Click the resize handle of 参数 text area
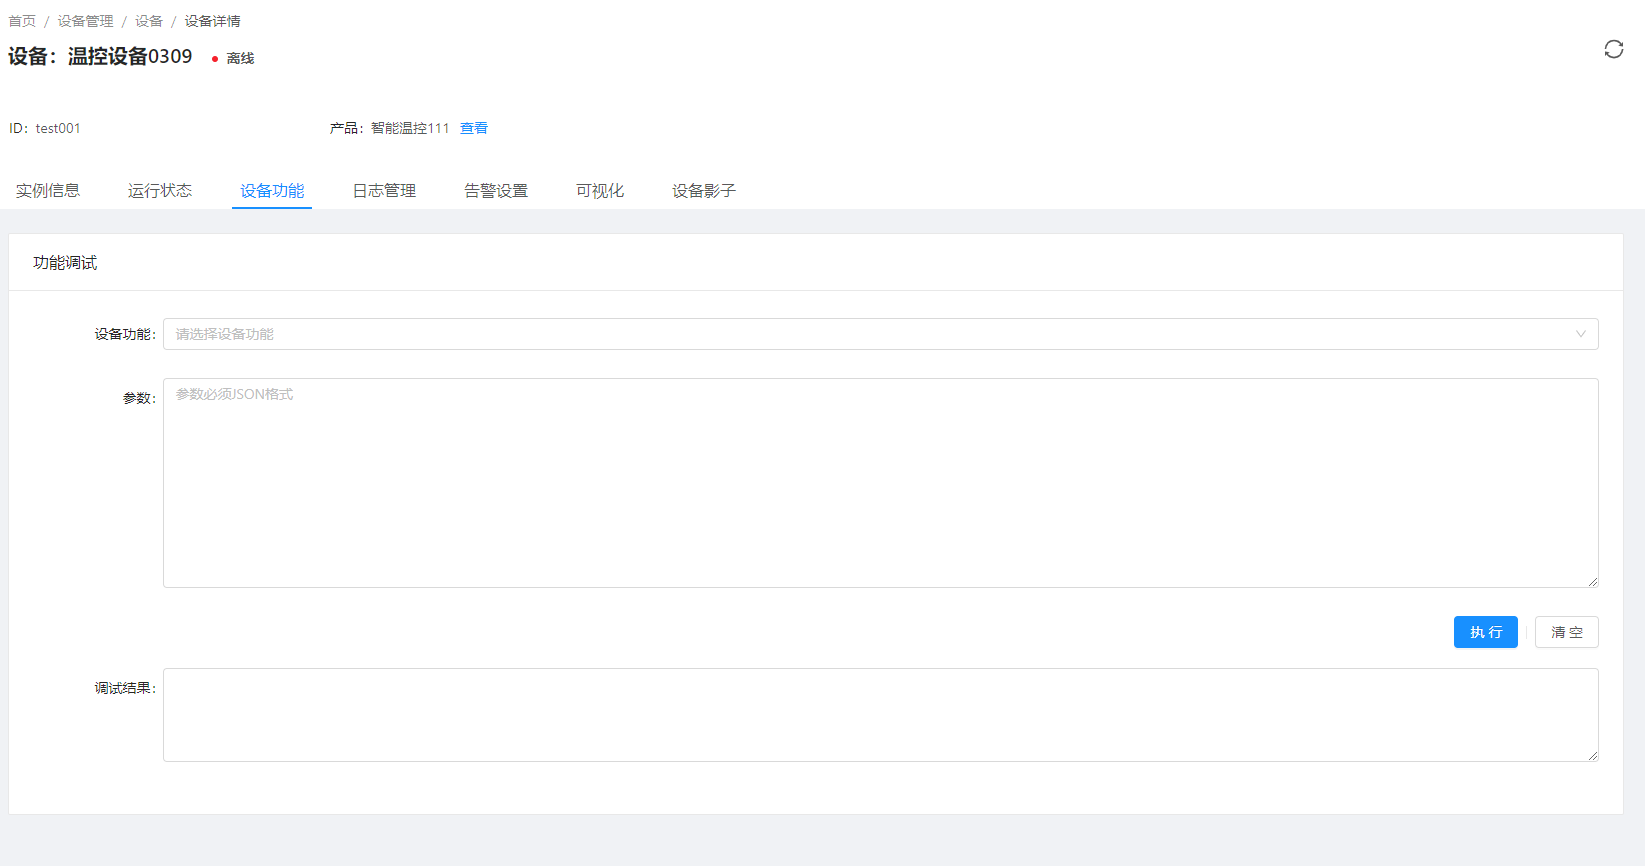The image size is (1645, 866). pos(1592,581)
